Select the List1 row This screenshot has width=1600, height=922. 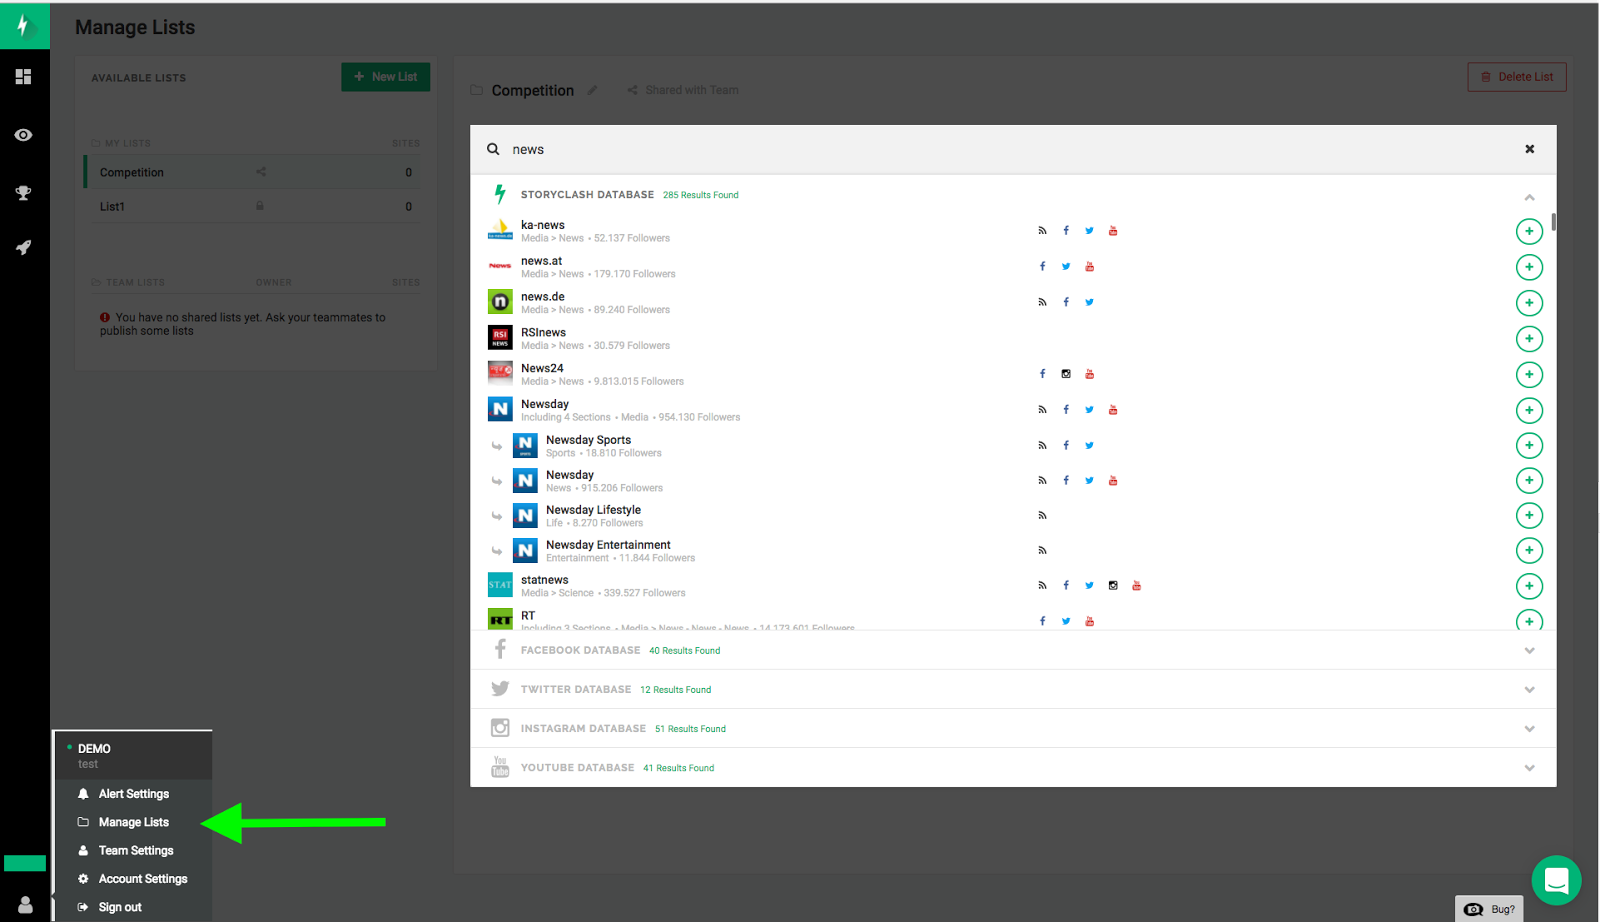click(253, 206)
